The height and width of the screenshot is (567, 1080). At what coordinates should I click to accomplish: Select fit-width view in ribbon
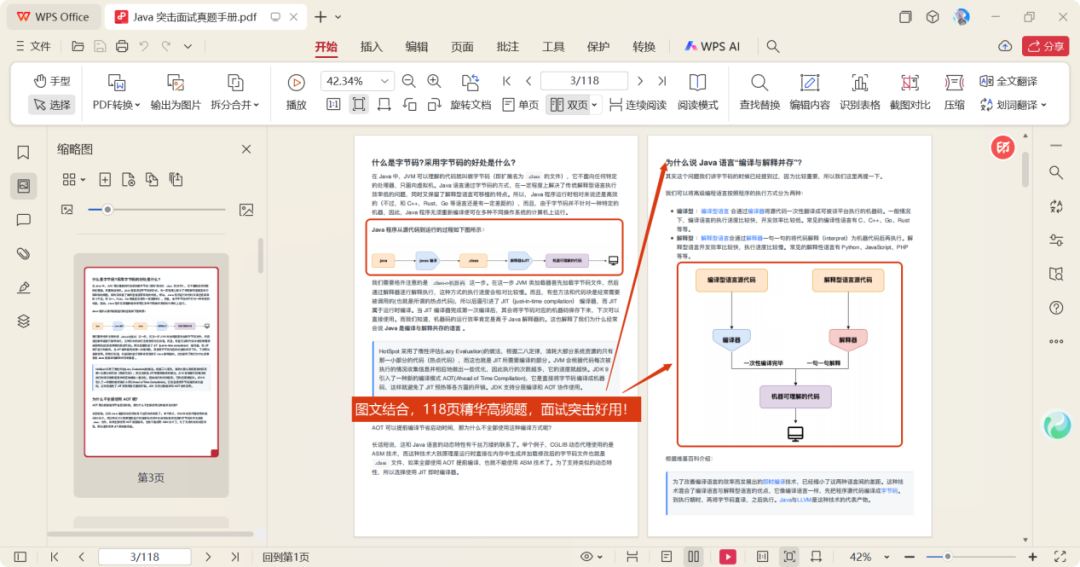pos(384,105)
